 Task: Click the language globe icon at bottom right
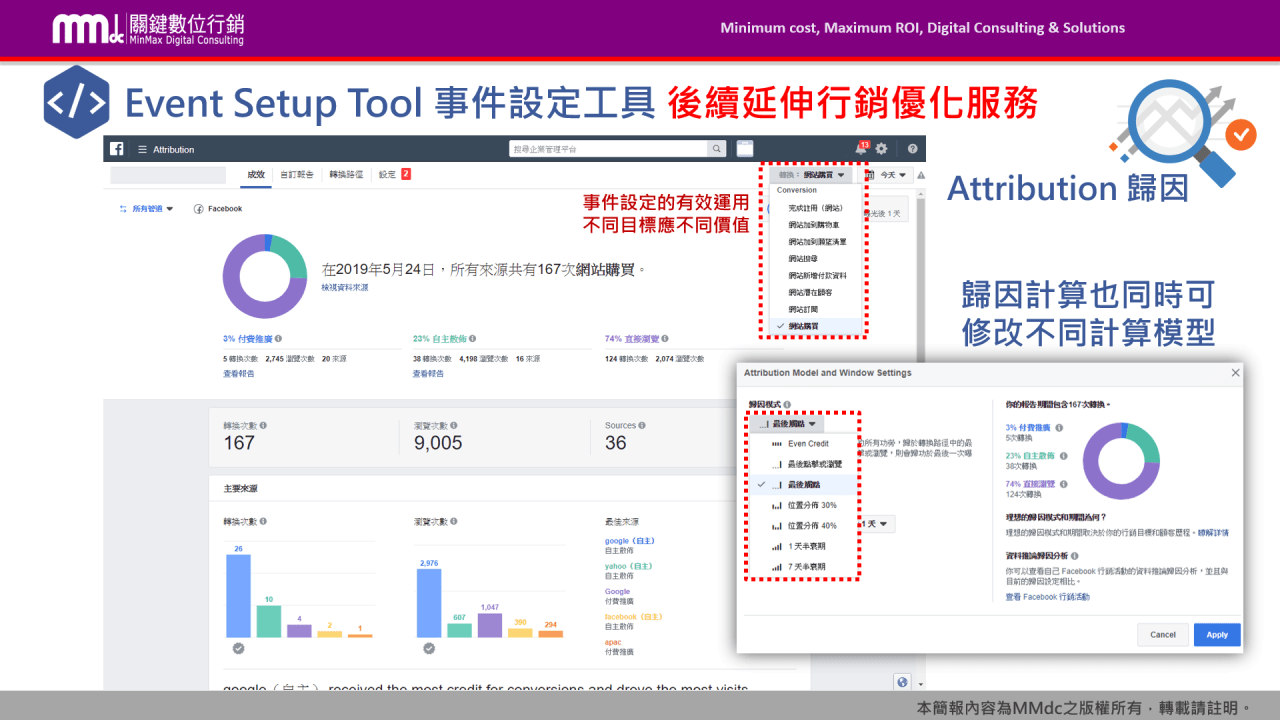(x=901, y=681)
